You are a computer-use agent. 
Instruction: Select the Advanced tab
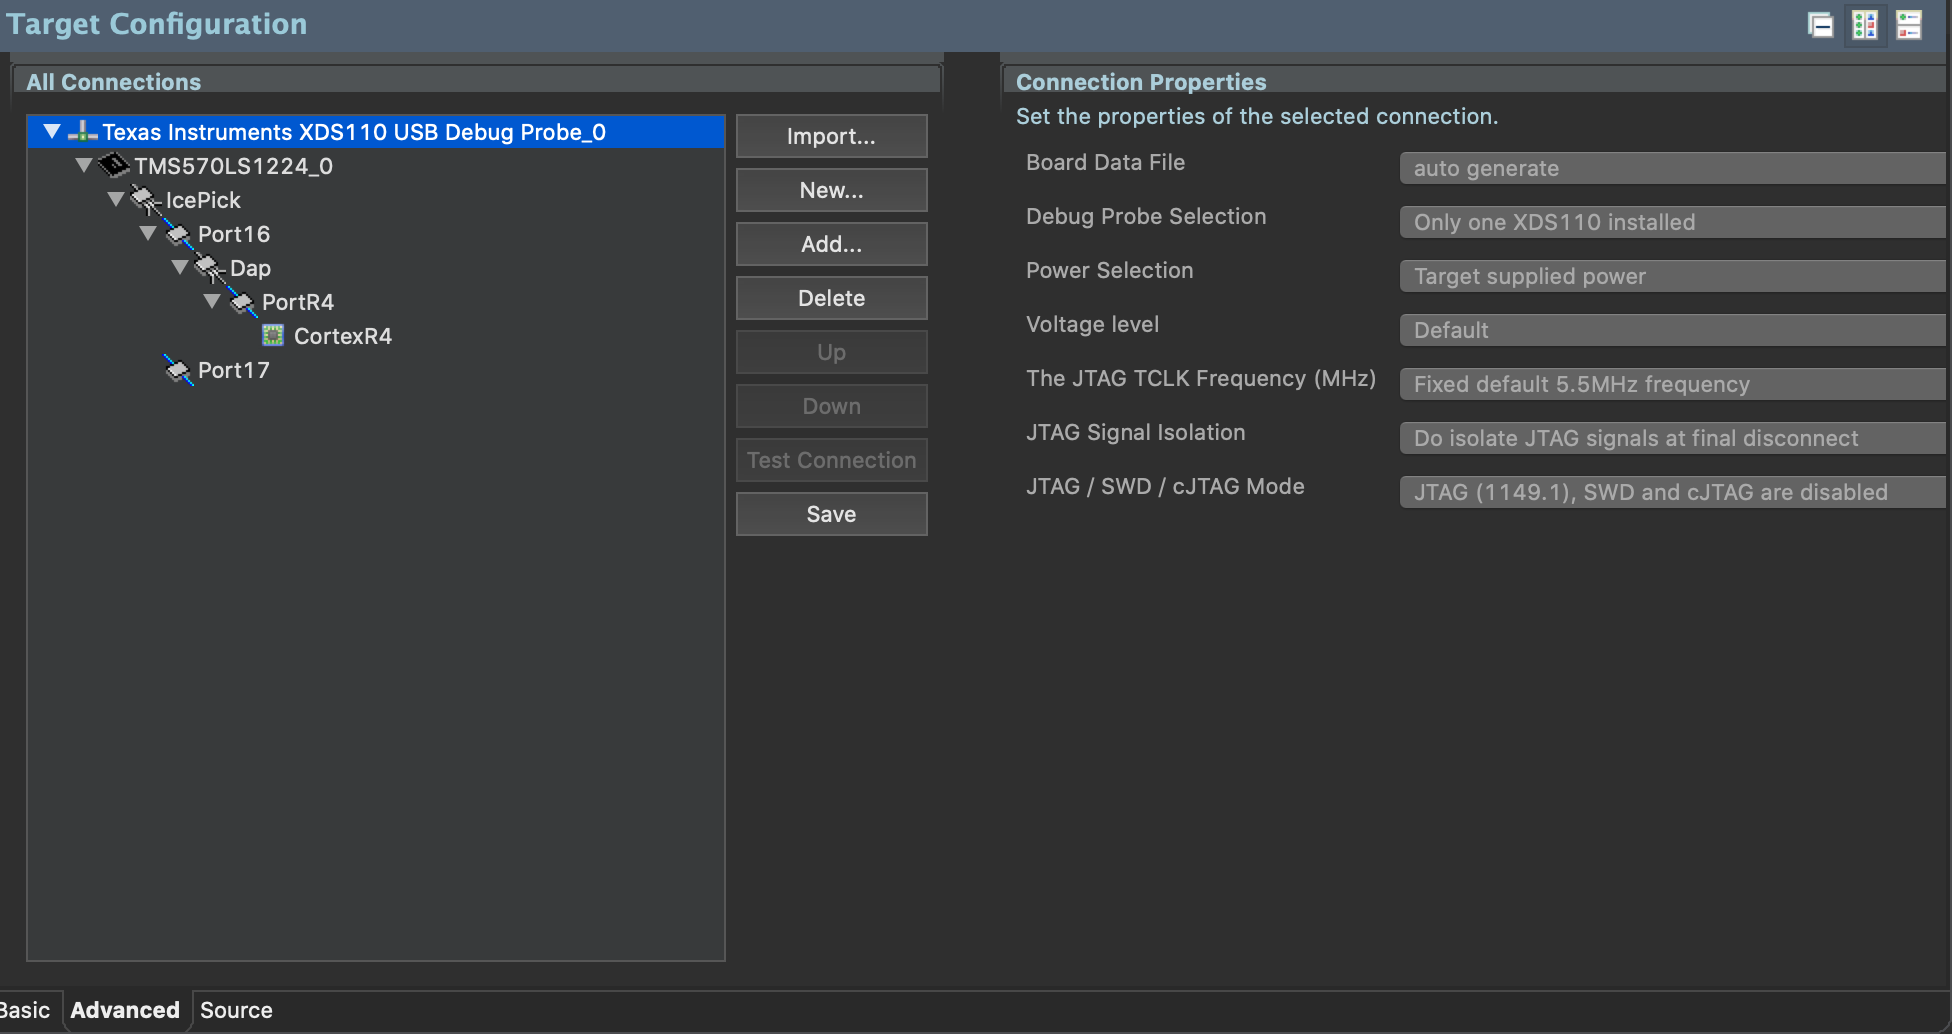[125, 1010]
